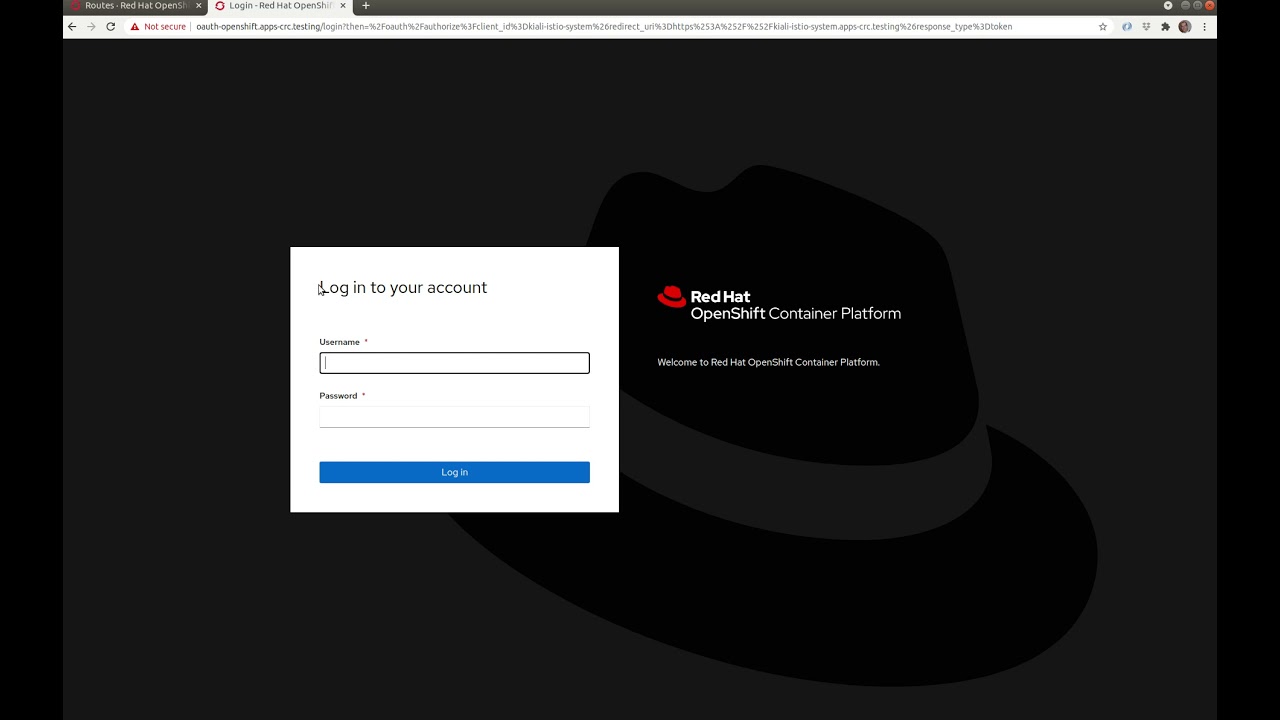Click the blue Log in button
Viewport: 1280px width, 720px height.
(x=454, y=472)
